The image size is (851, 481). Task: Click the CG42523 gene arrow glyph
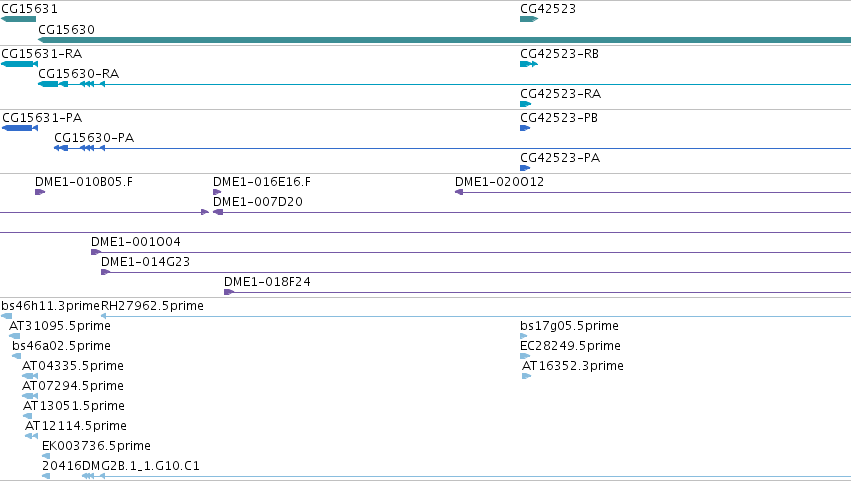529,19
